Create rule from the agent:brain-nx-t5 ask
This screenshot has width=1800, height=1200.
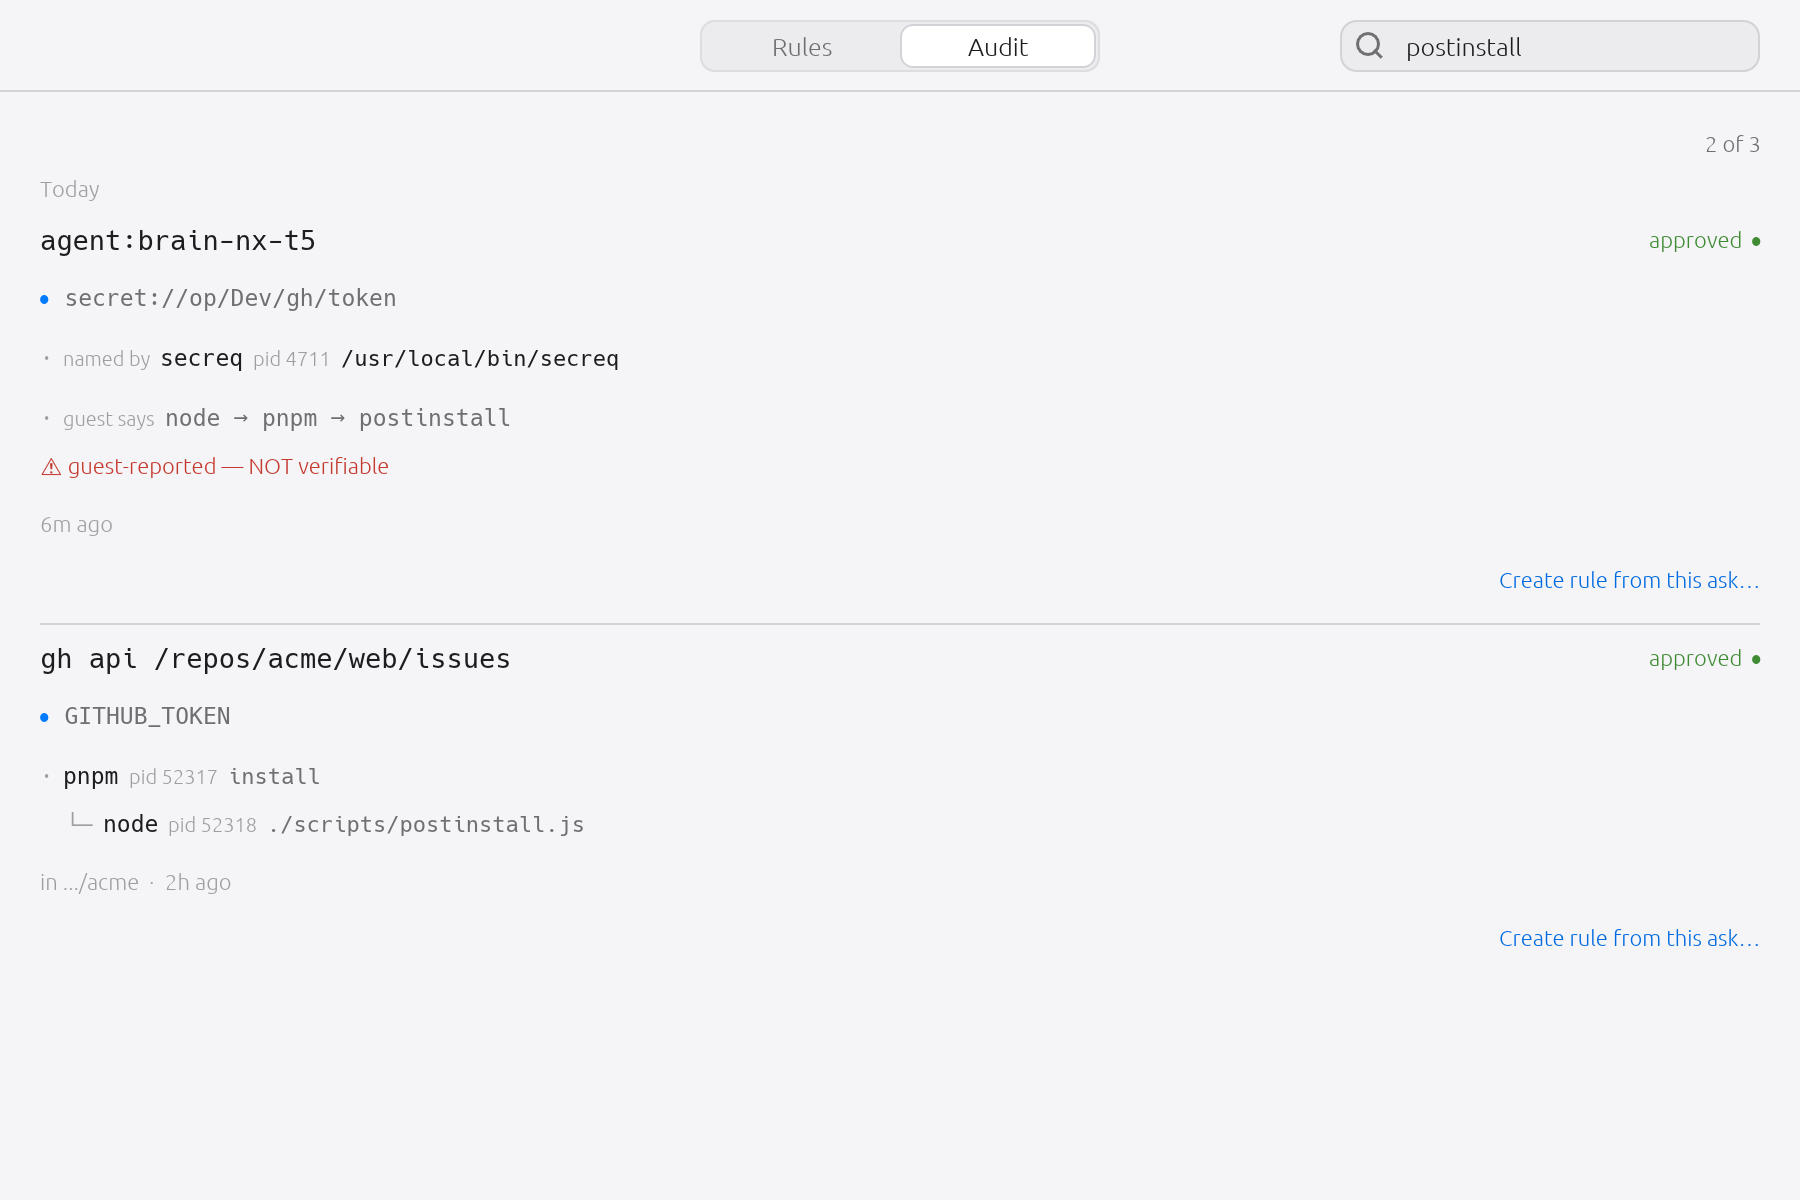tap(1629, 581)
